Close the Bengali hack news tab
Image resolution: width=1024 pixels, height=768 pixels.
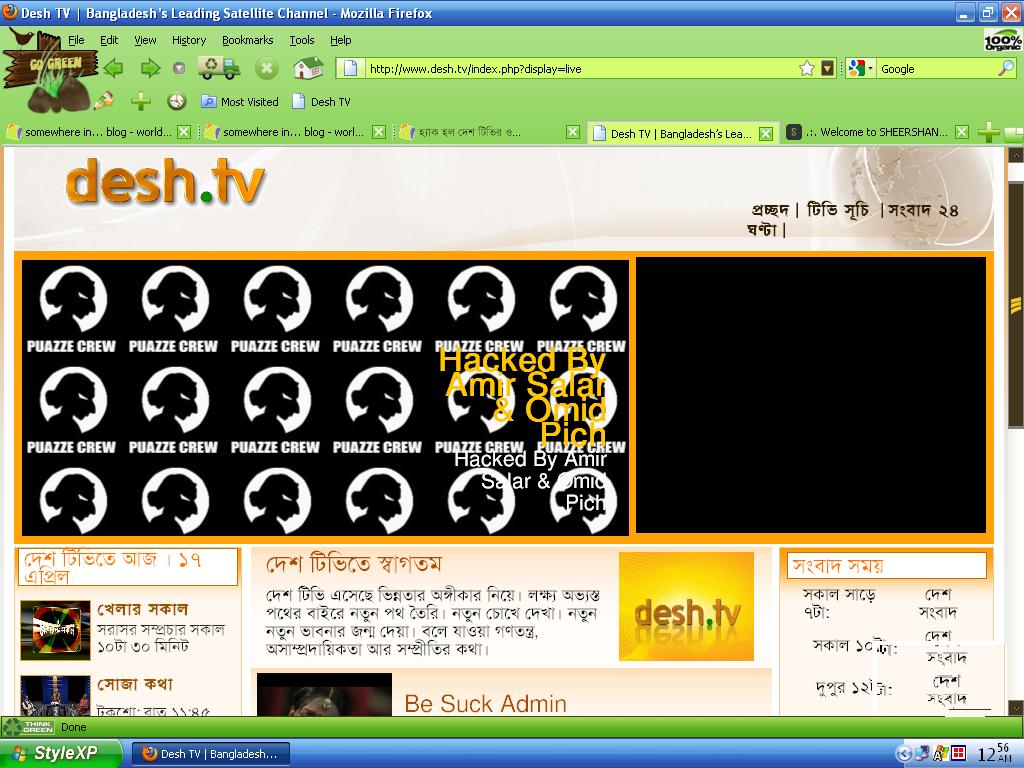[573, 132]
